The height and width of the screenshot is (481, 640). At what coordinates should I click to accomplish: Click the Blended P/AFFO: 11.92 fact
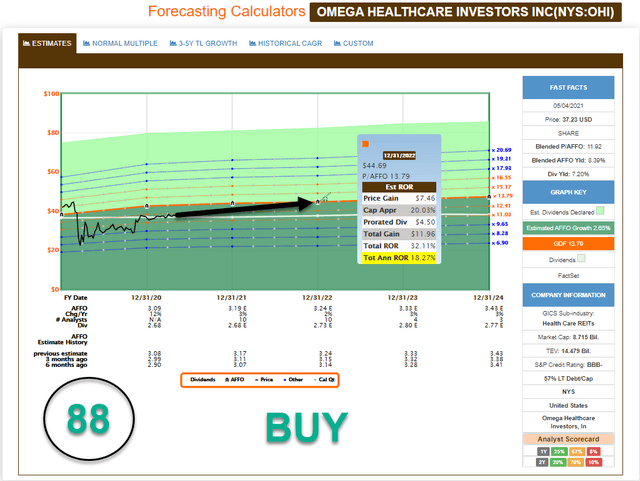click(568, 147)
